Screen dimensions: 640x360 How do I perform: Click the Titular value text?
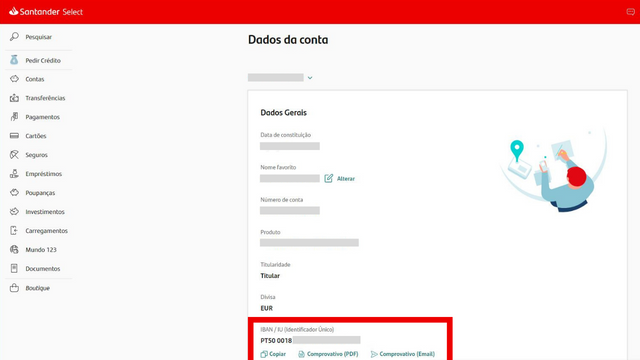[270, 276]
